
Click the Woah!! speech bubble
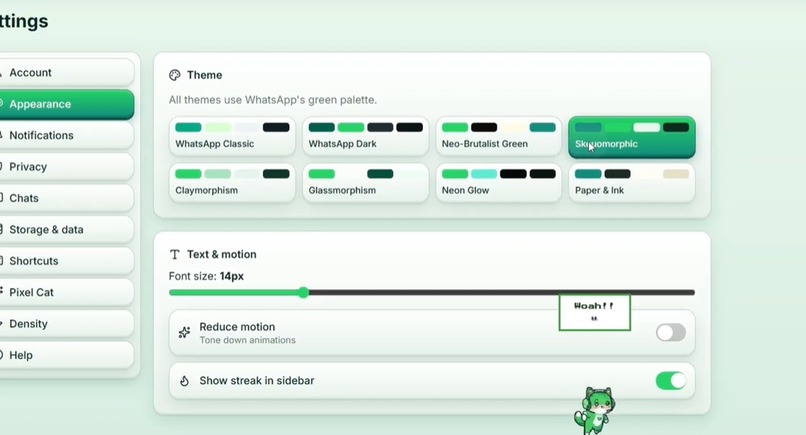point(595,312)
